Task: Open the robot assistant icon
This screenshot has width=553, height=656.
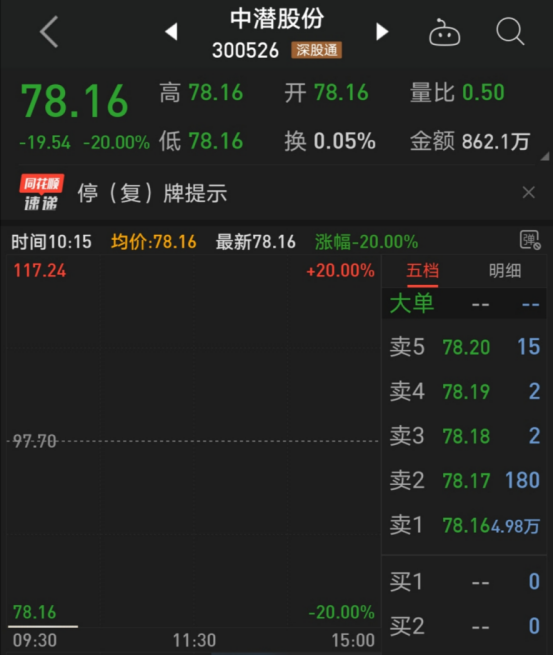Action: click(x=444, y=32)
